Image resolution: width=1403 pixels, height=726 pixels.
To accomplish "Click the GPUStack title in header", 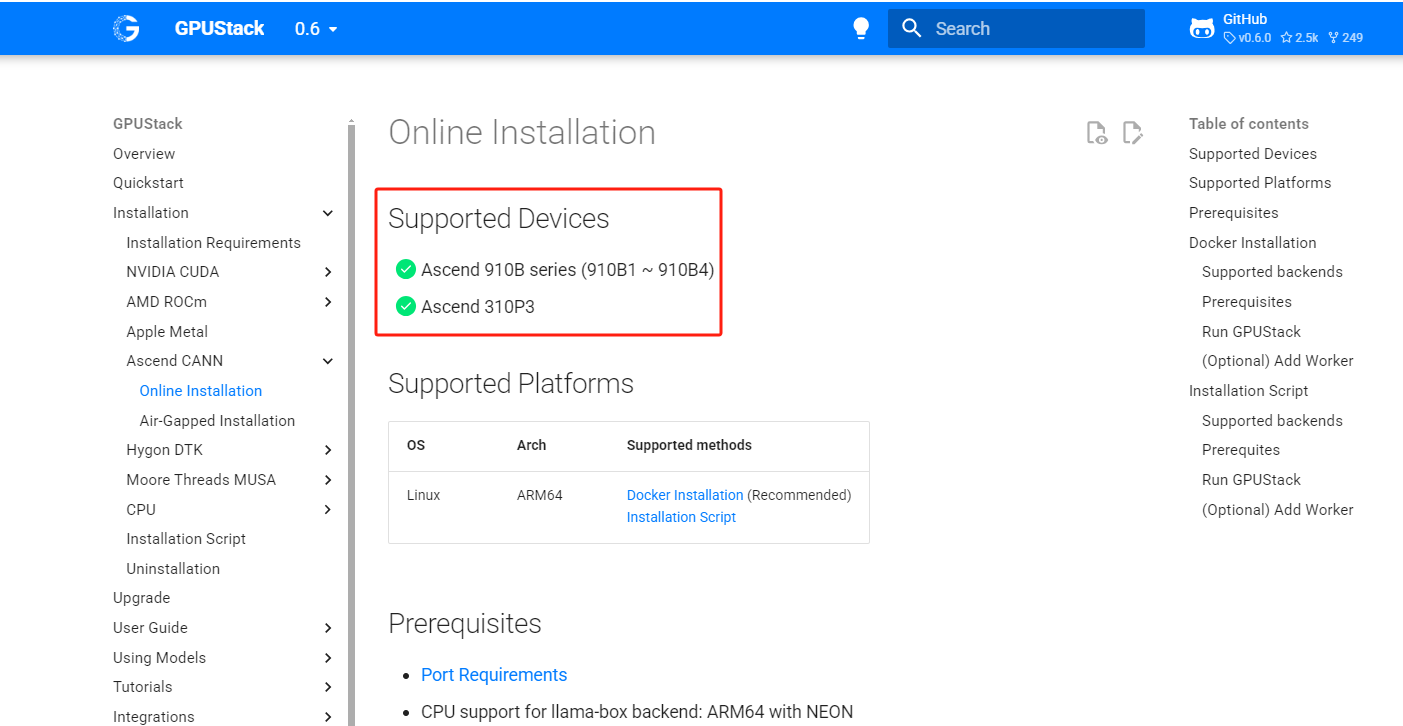I will 219,29.
